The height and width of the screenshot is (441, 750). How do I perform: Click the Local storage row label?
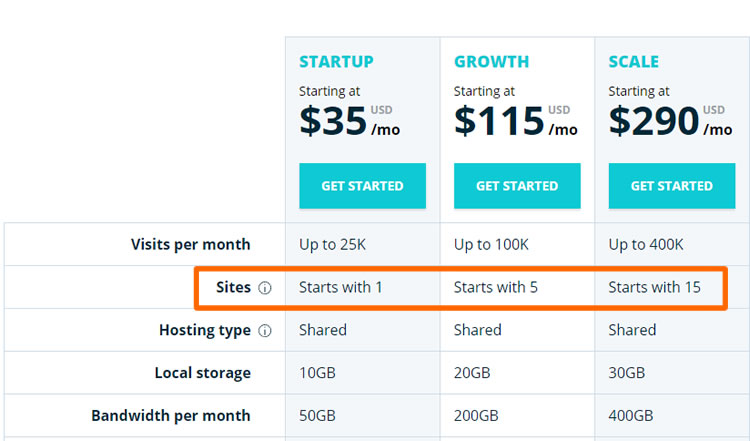coord(202,373)
